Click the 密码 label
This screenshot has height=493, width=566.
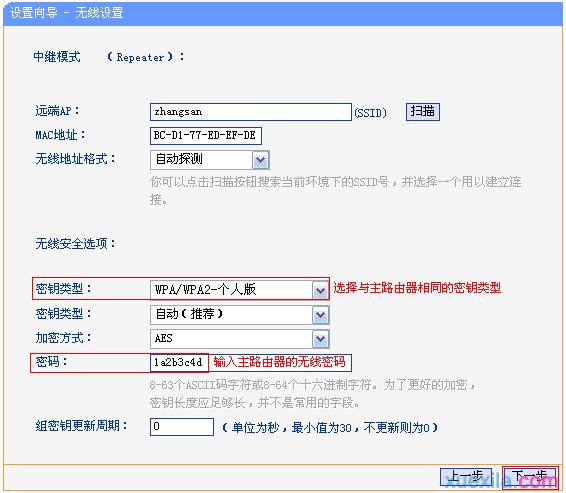coord(52,362)
